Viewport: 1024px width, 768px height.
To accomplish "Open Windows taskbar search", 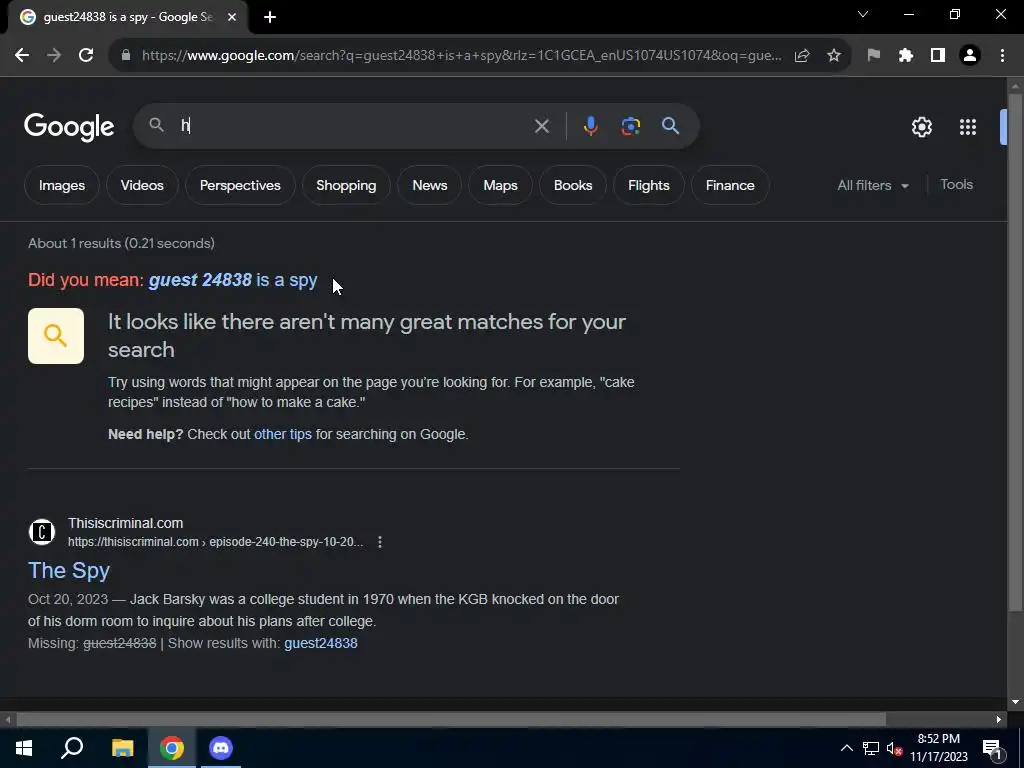I will coord(72,748).
